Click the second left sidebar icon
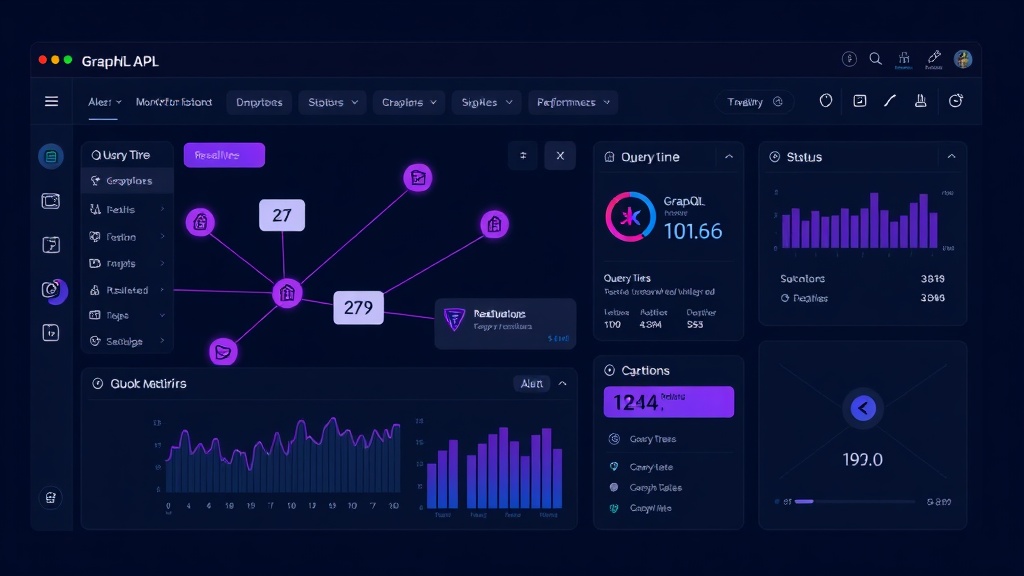Image resolution: width=1024 pixels, height=576 pixels. [x=51, y=201]
